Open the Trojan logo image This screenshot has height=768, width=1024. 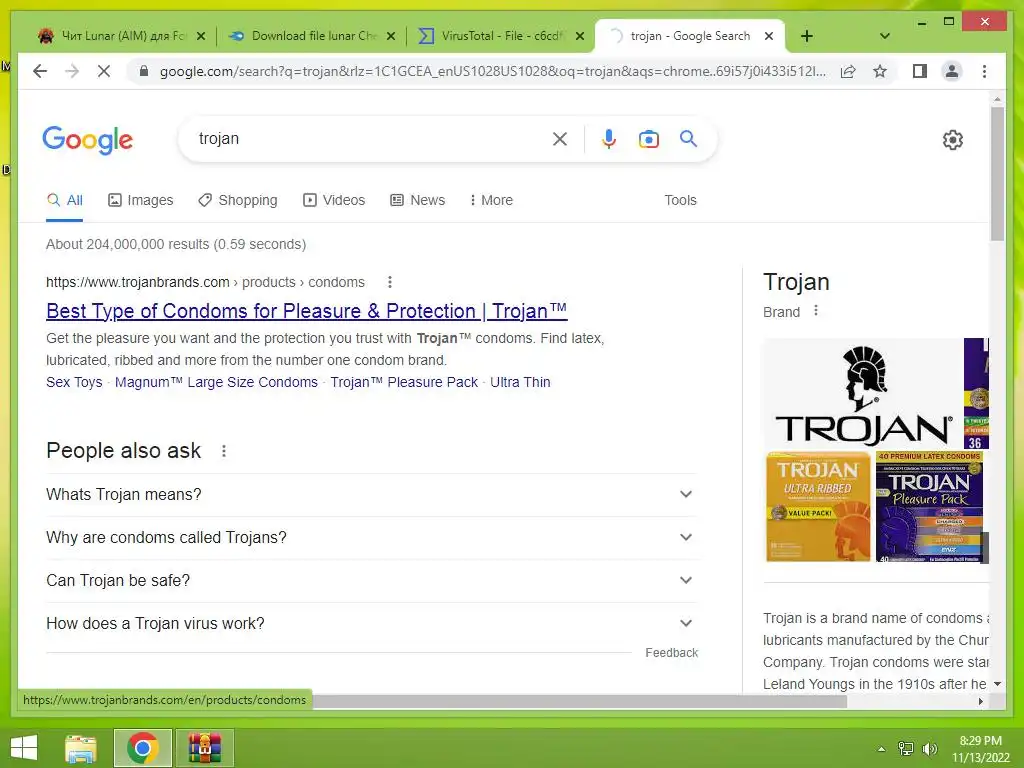pos(863,393)
